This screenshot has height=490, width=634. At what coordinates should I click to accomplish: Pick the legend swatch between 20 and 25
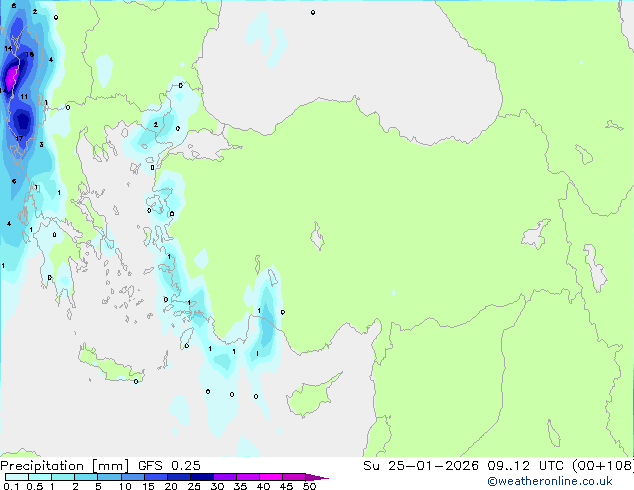(x=179, y=477)
